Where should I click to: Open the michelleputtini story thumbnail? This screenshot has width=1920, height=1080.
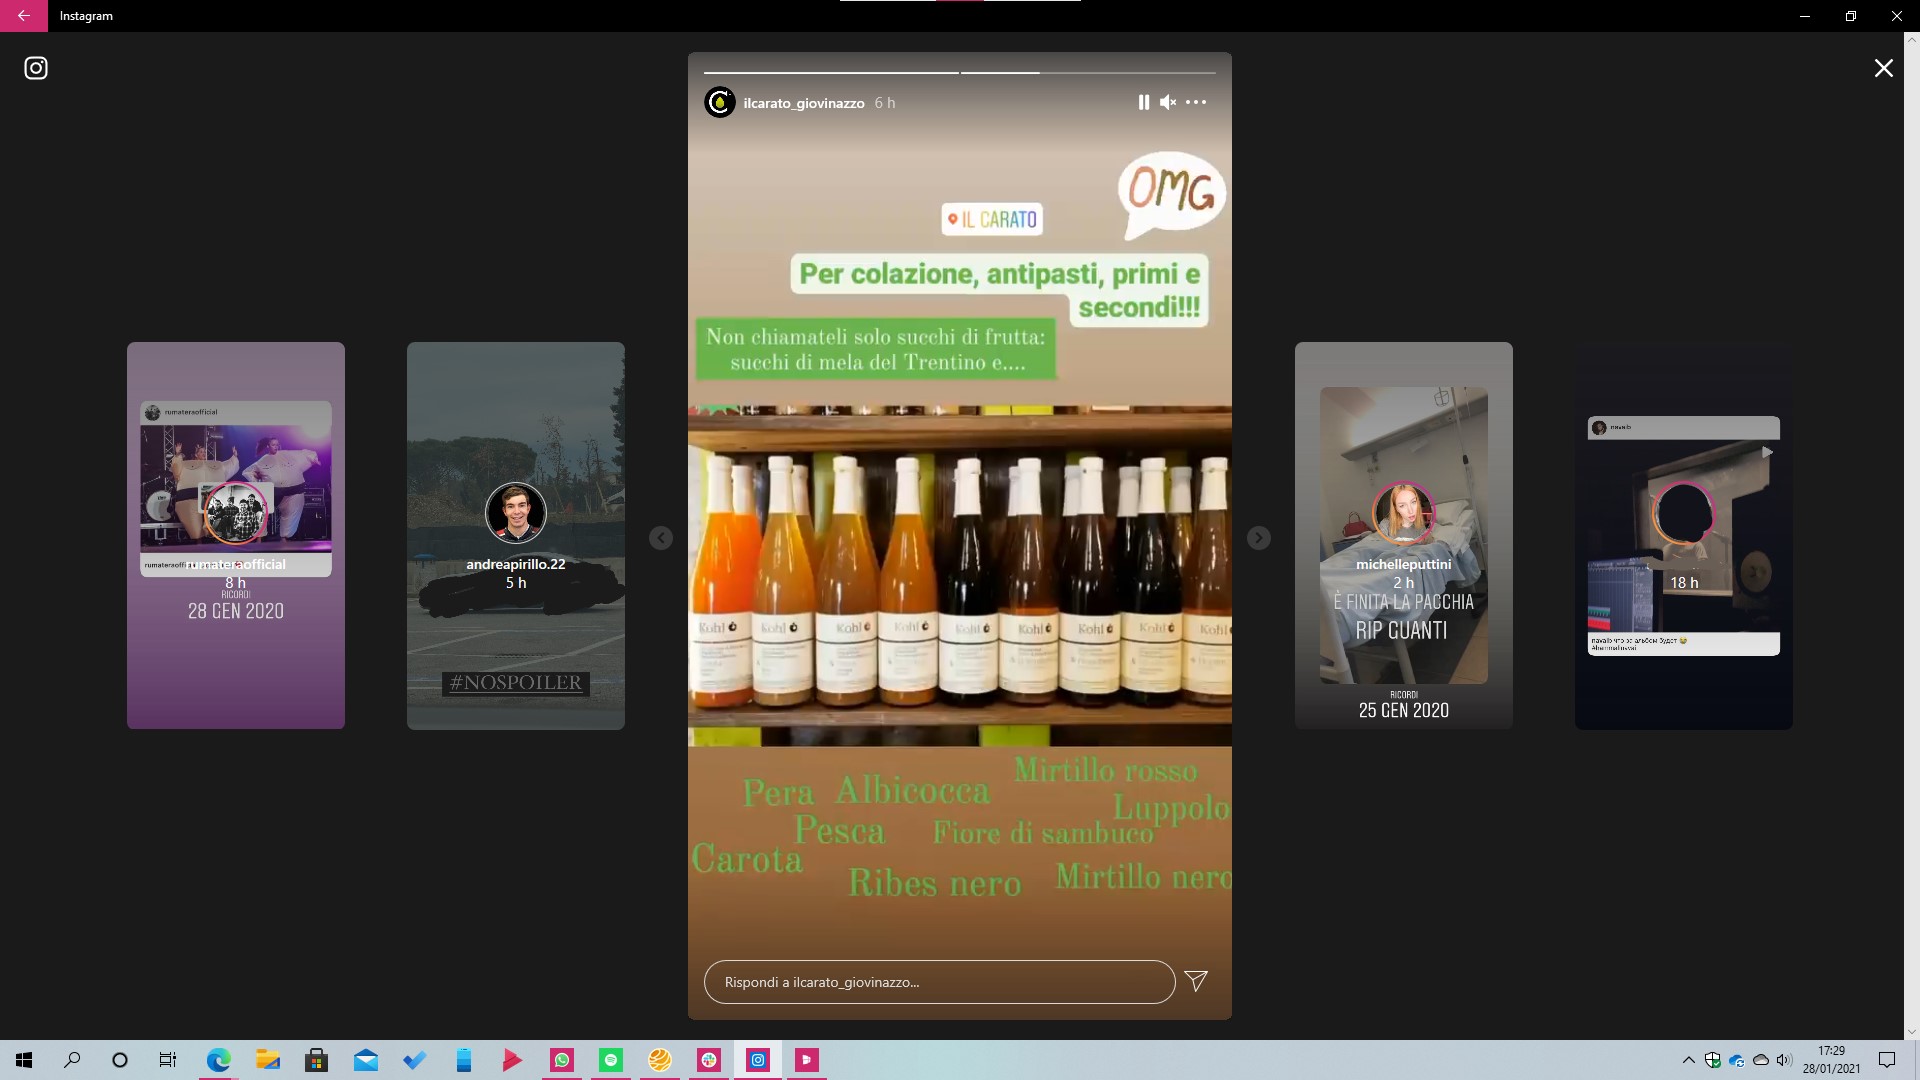pyautogui.click(x=1404, y=536)
